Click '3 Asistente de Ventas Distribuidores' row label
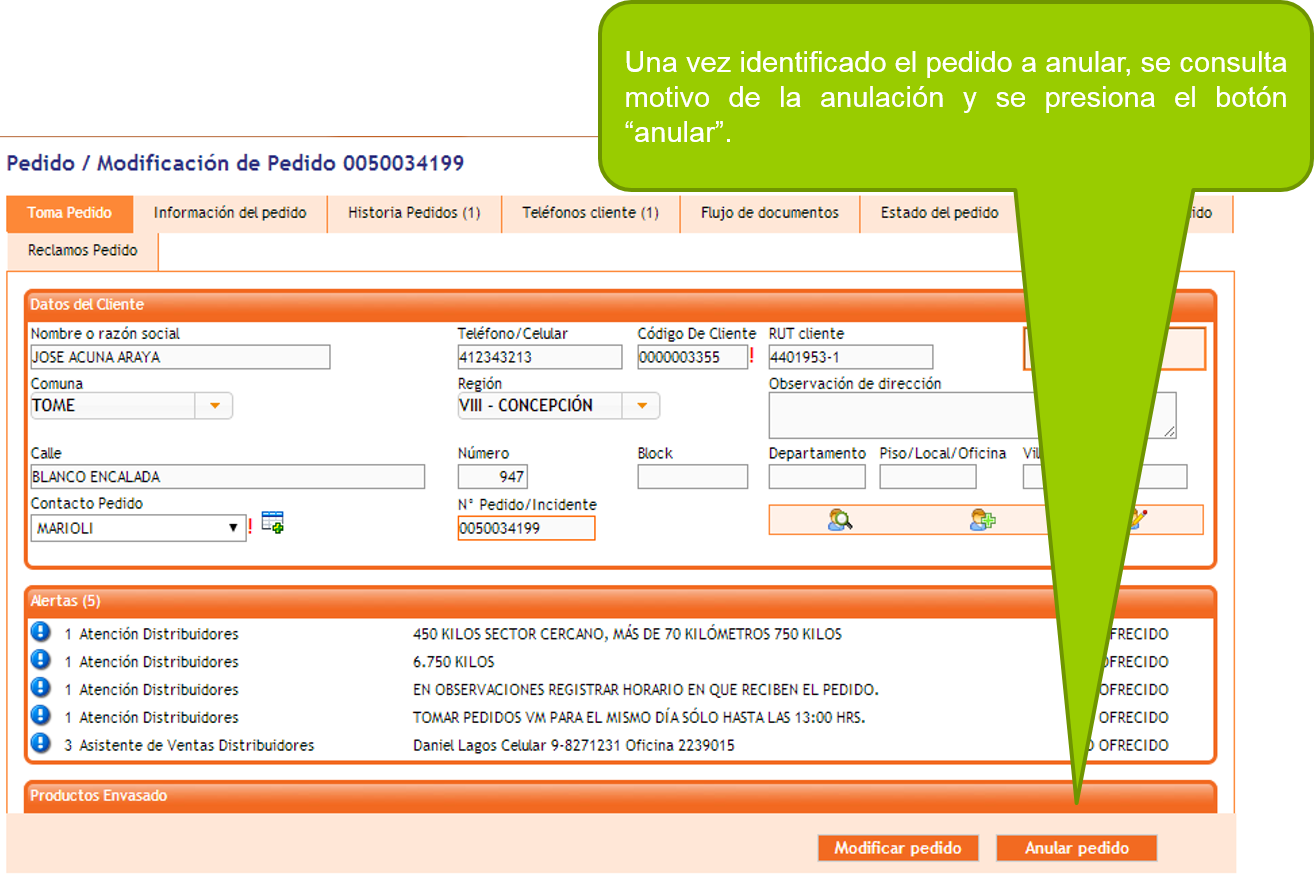This screenshot has height=880, width=1314. pyautogui.click(x=189, y=746)
